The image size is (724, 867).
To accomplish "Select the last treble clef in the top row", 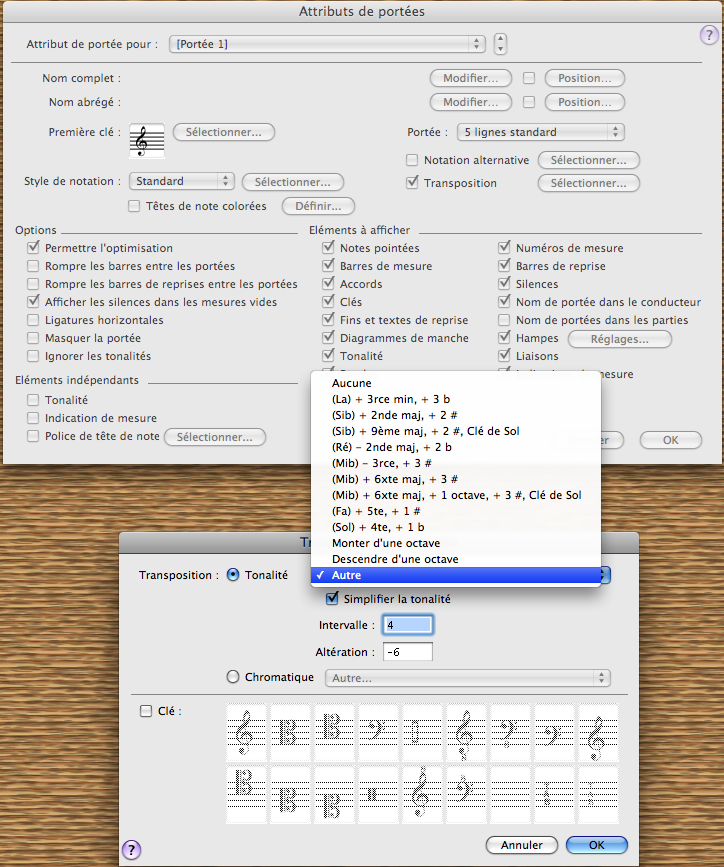I will (598, 732).
